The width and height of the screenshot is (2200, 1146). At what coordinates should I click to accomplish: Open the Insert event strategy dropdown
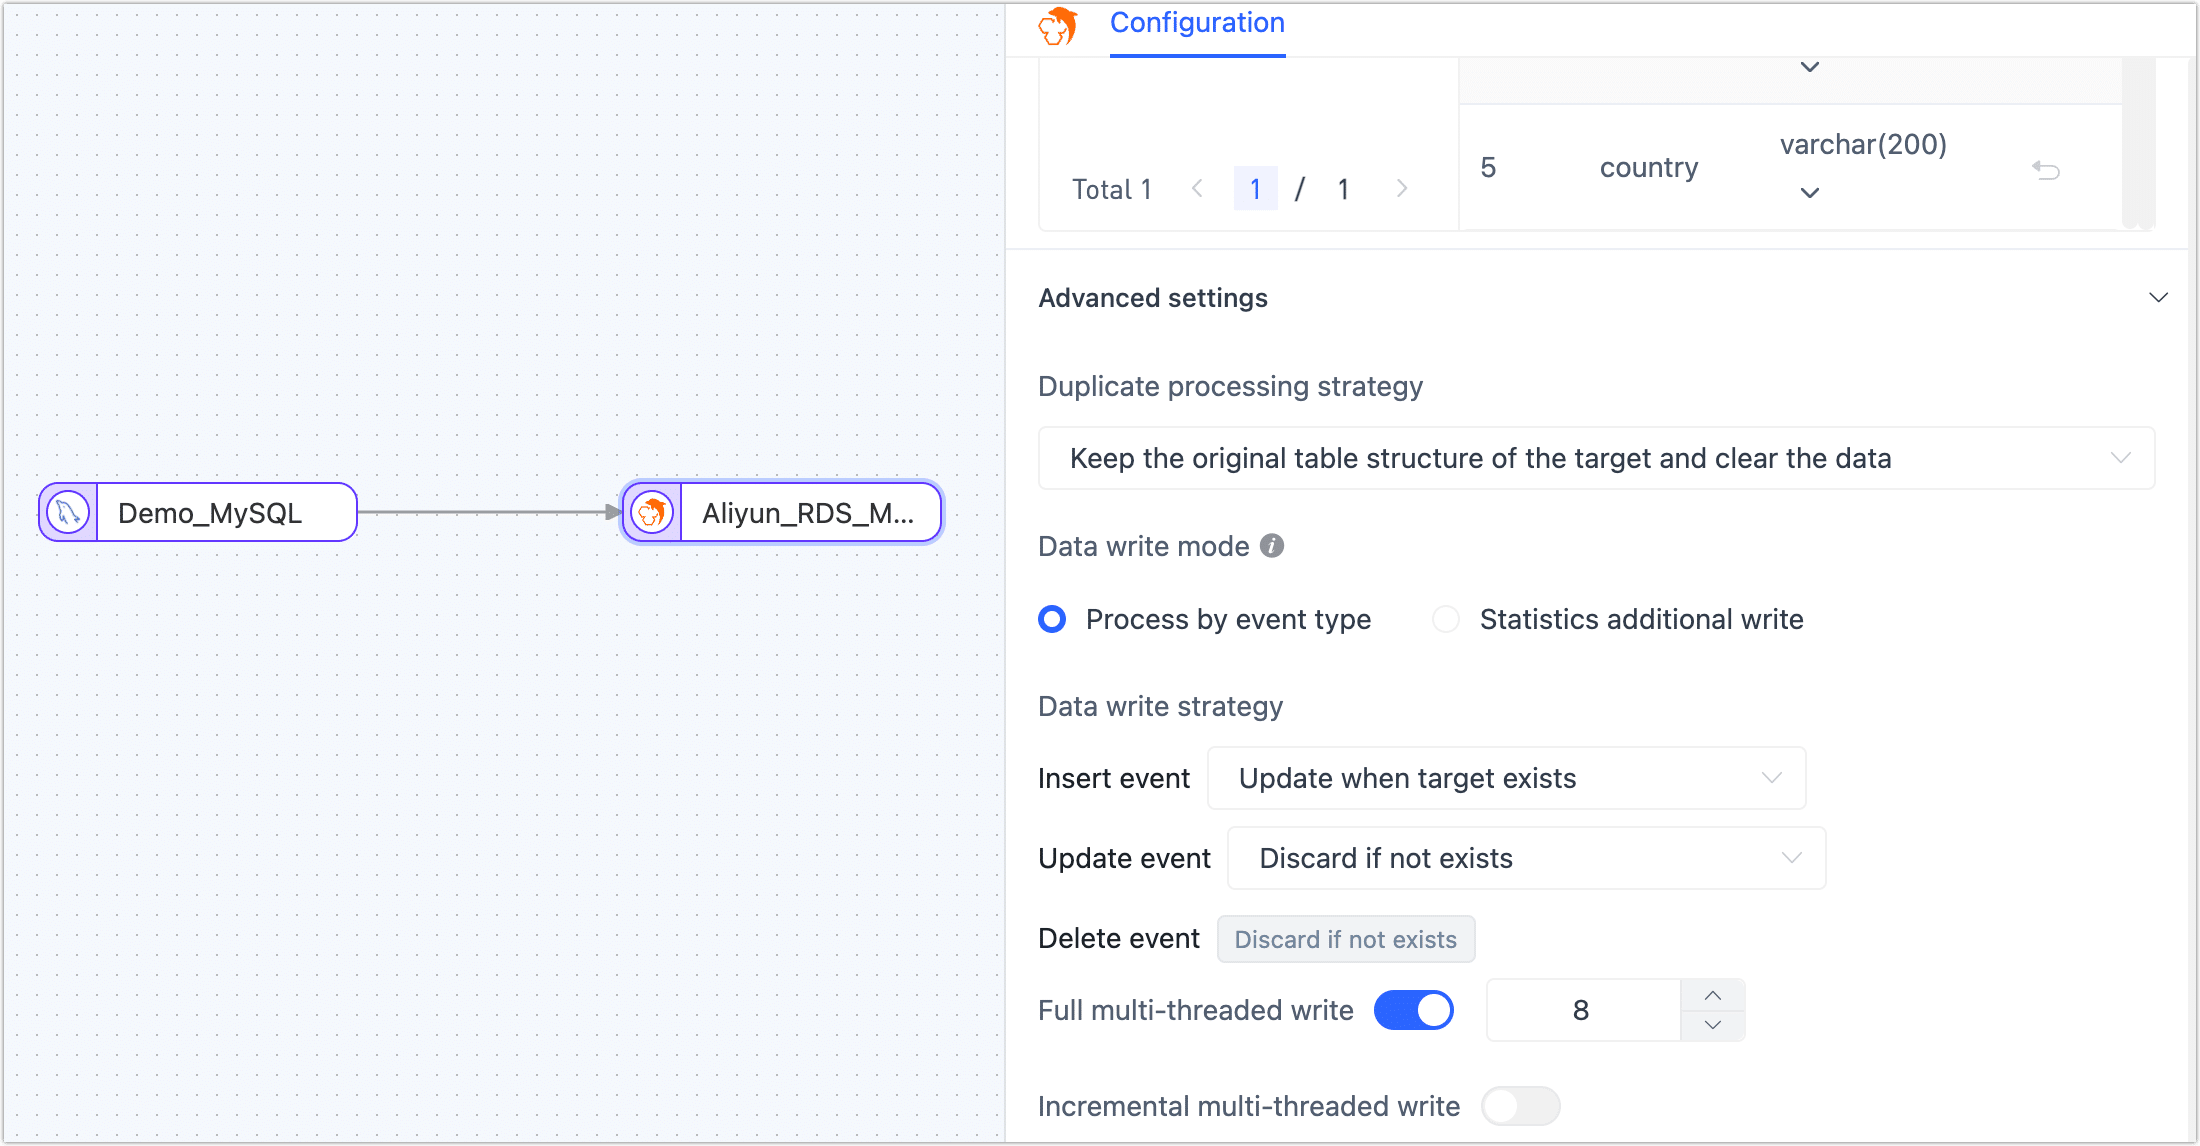1506,778
